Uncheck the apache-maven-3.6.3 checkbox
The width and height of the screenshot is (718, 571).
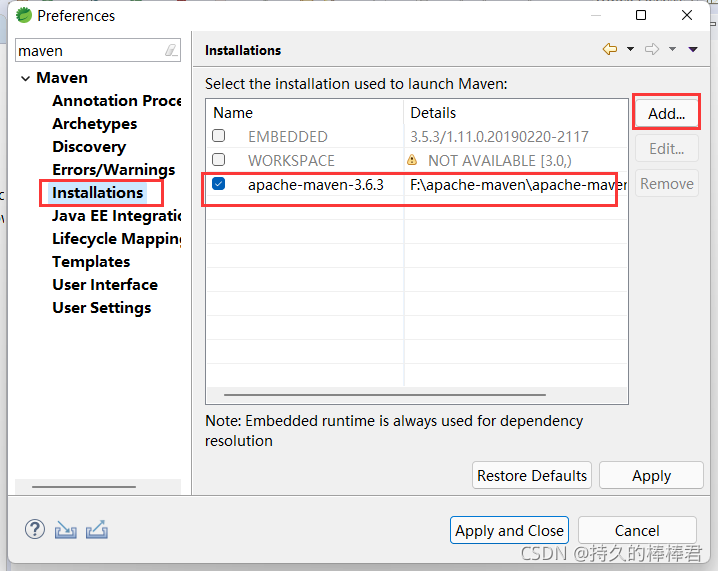[219, 184]
